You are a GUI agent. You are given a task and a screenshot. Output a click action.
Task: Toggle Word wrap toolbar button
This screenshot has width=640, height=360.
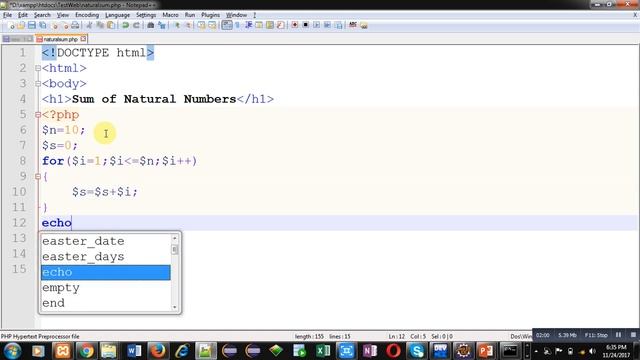[227, 25]
